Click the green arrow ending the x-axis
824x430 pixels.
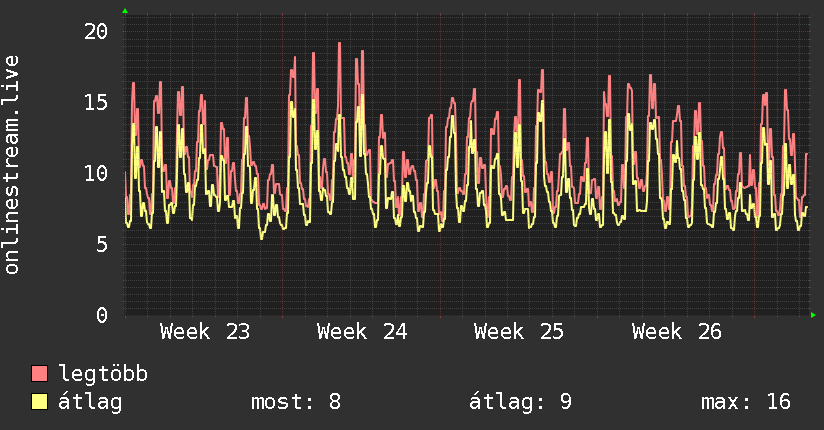813,315
